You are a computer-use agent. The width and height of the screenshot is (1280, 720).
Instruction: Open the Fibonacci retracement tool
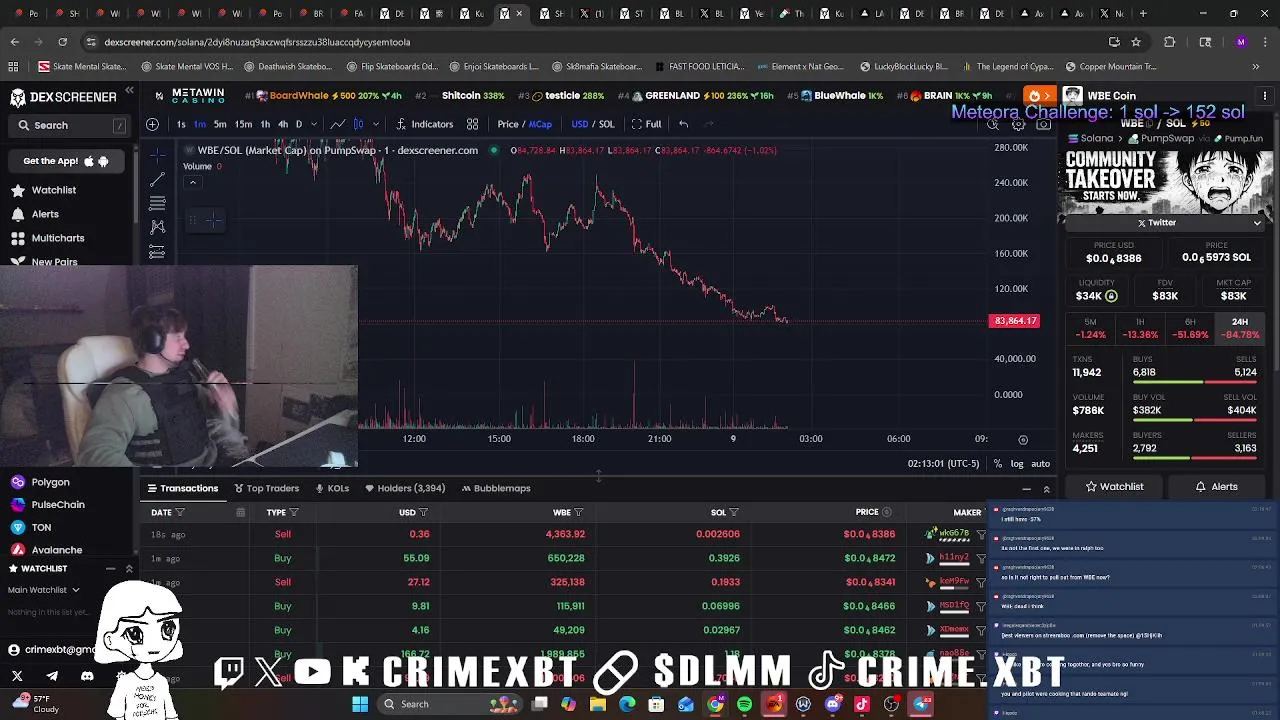pos(157,204)
